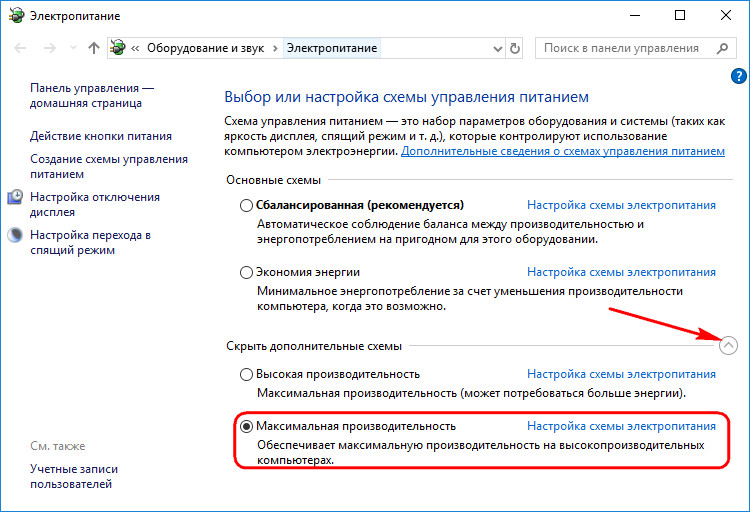Open Настройка отключения дисплея link
The width and height of the screenshot is (750, 512).
coord(95,204)
